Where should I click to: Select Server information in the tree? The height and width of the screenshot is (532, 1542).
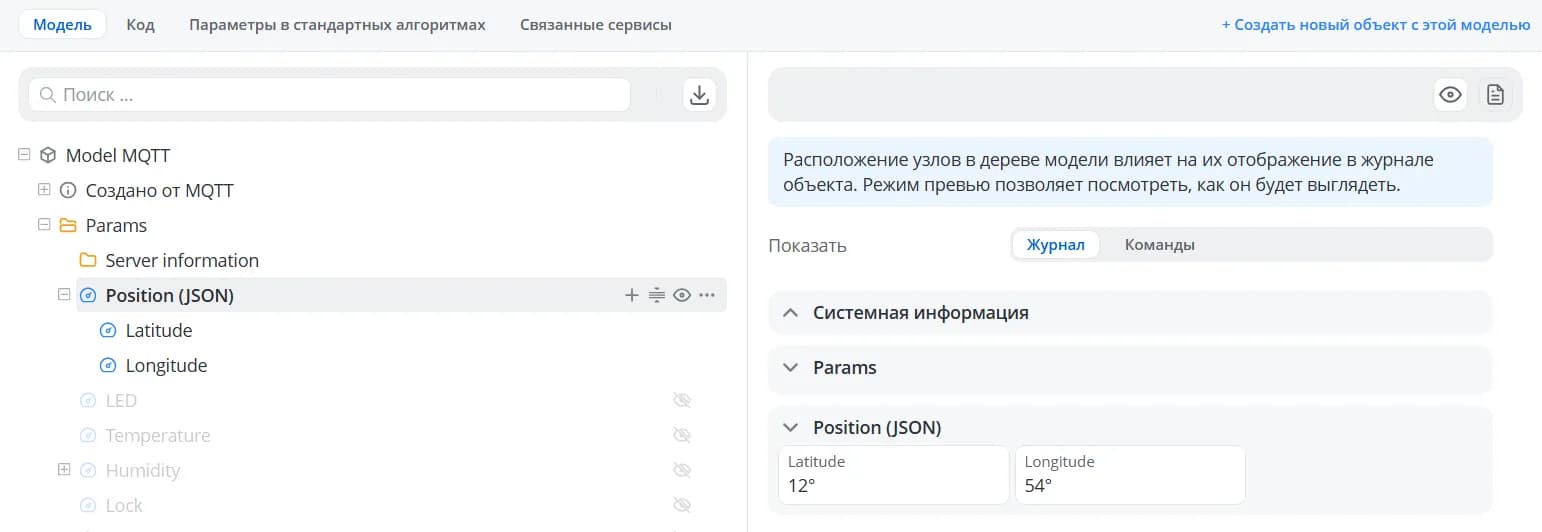click(x=182, y=260)
